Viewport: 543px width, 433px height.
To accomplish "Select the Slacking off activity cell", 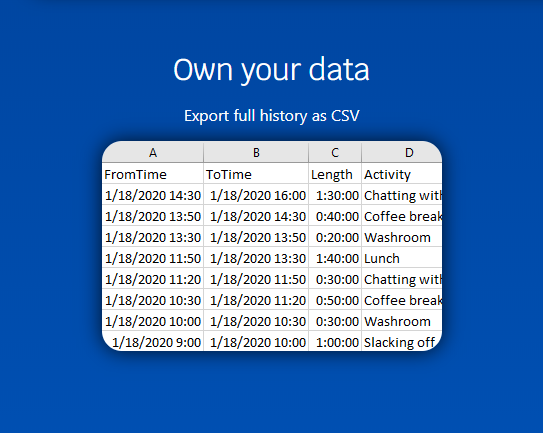I will [402, 342].
